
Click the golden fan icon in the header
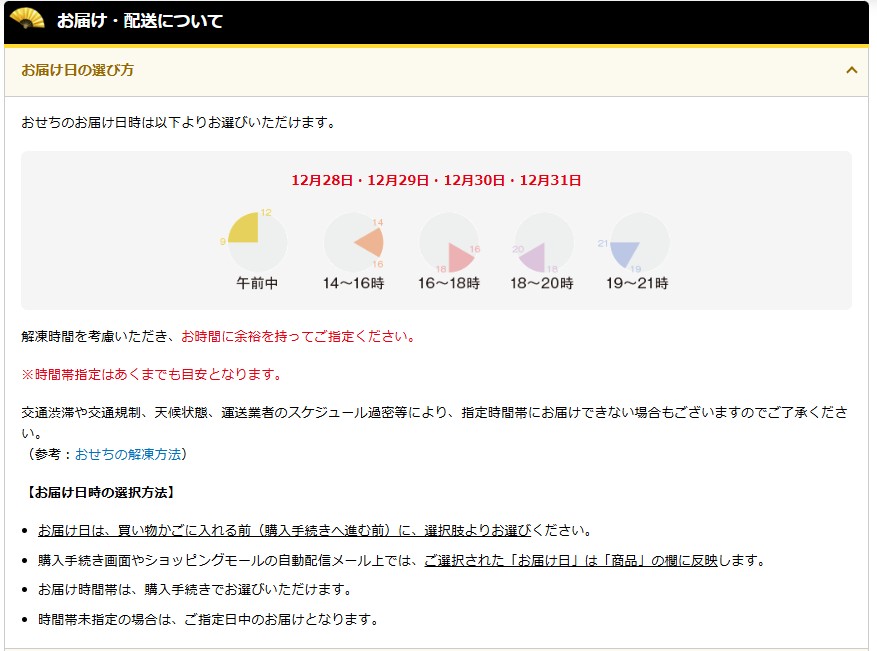[28, 19]
